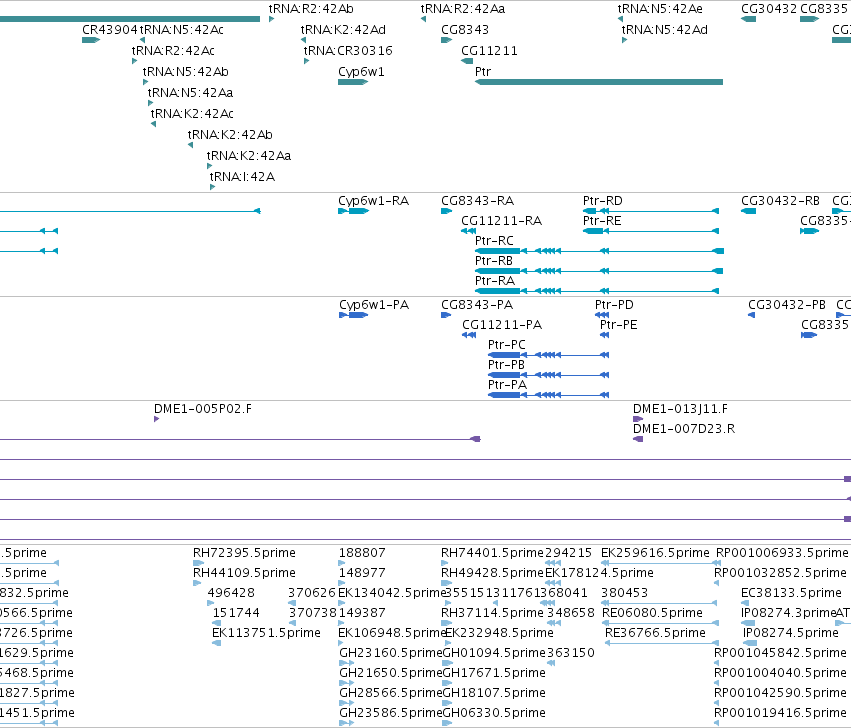Click EST 149387 label

tap(362, 613)
